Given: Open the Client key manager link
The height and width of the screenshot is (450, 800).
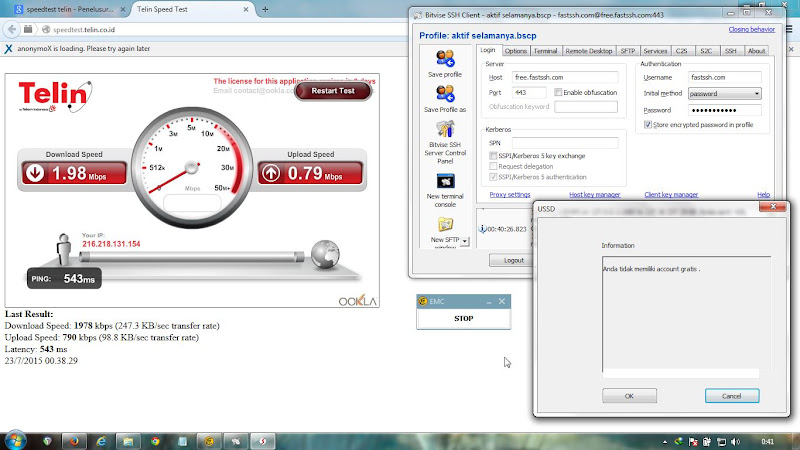Looking at the screenshot, I should click(671, 194).
